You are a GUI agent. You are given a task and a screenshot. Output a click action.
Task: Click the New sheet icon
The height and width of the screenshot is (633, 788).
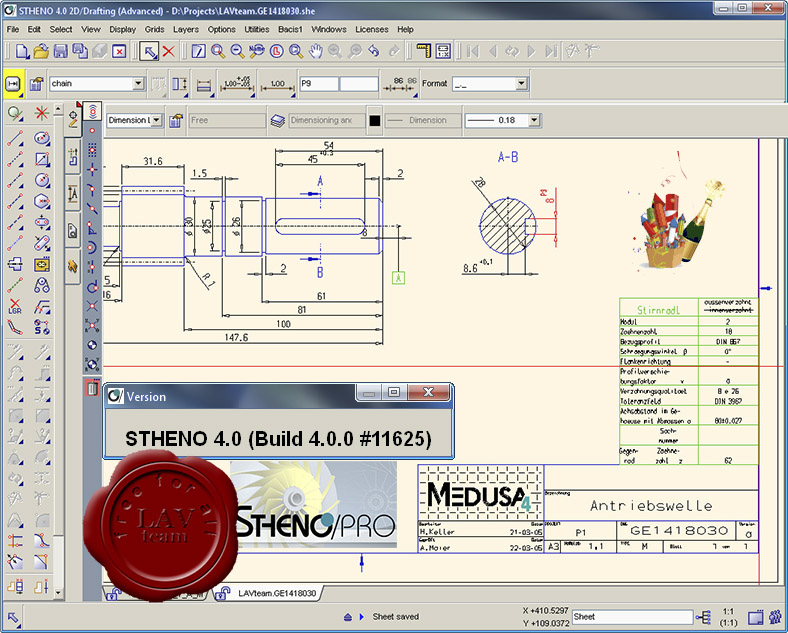[x=22, y=51]
